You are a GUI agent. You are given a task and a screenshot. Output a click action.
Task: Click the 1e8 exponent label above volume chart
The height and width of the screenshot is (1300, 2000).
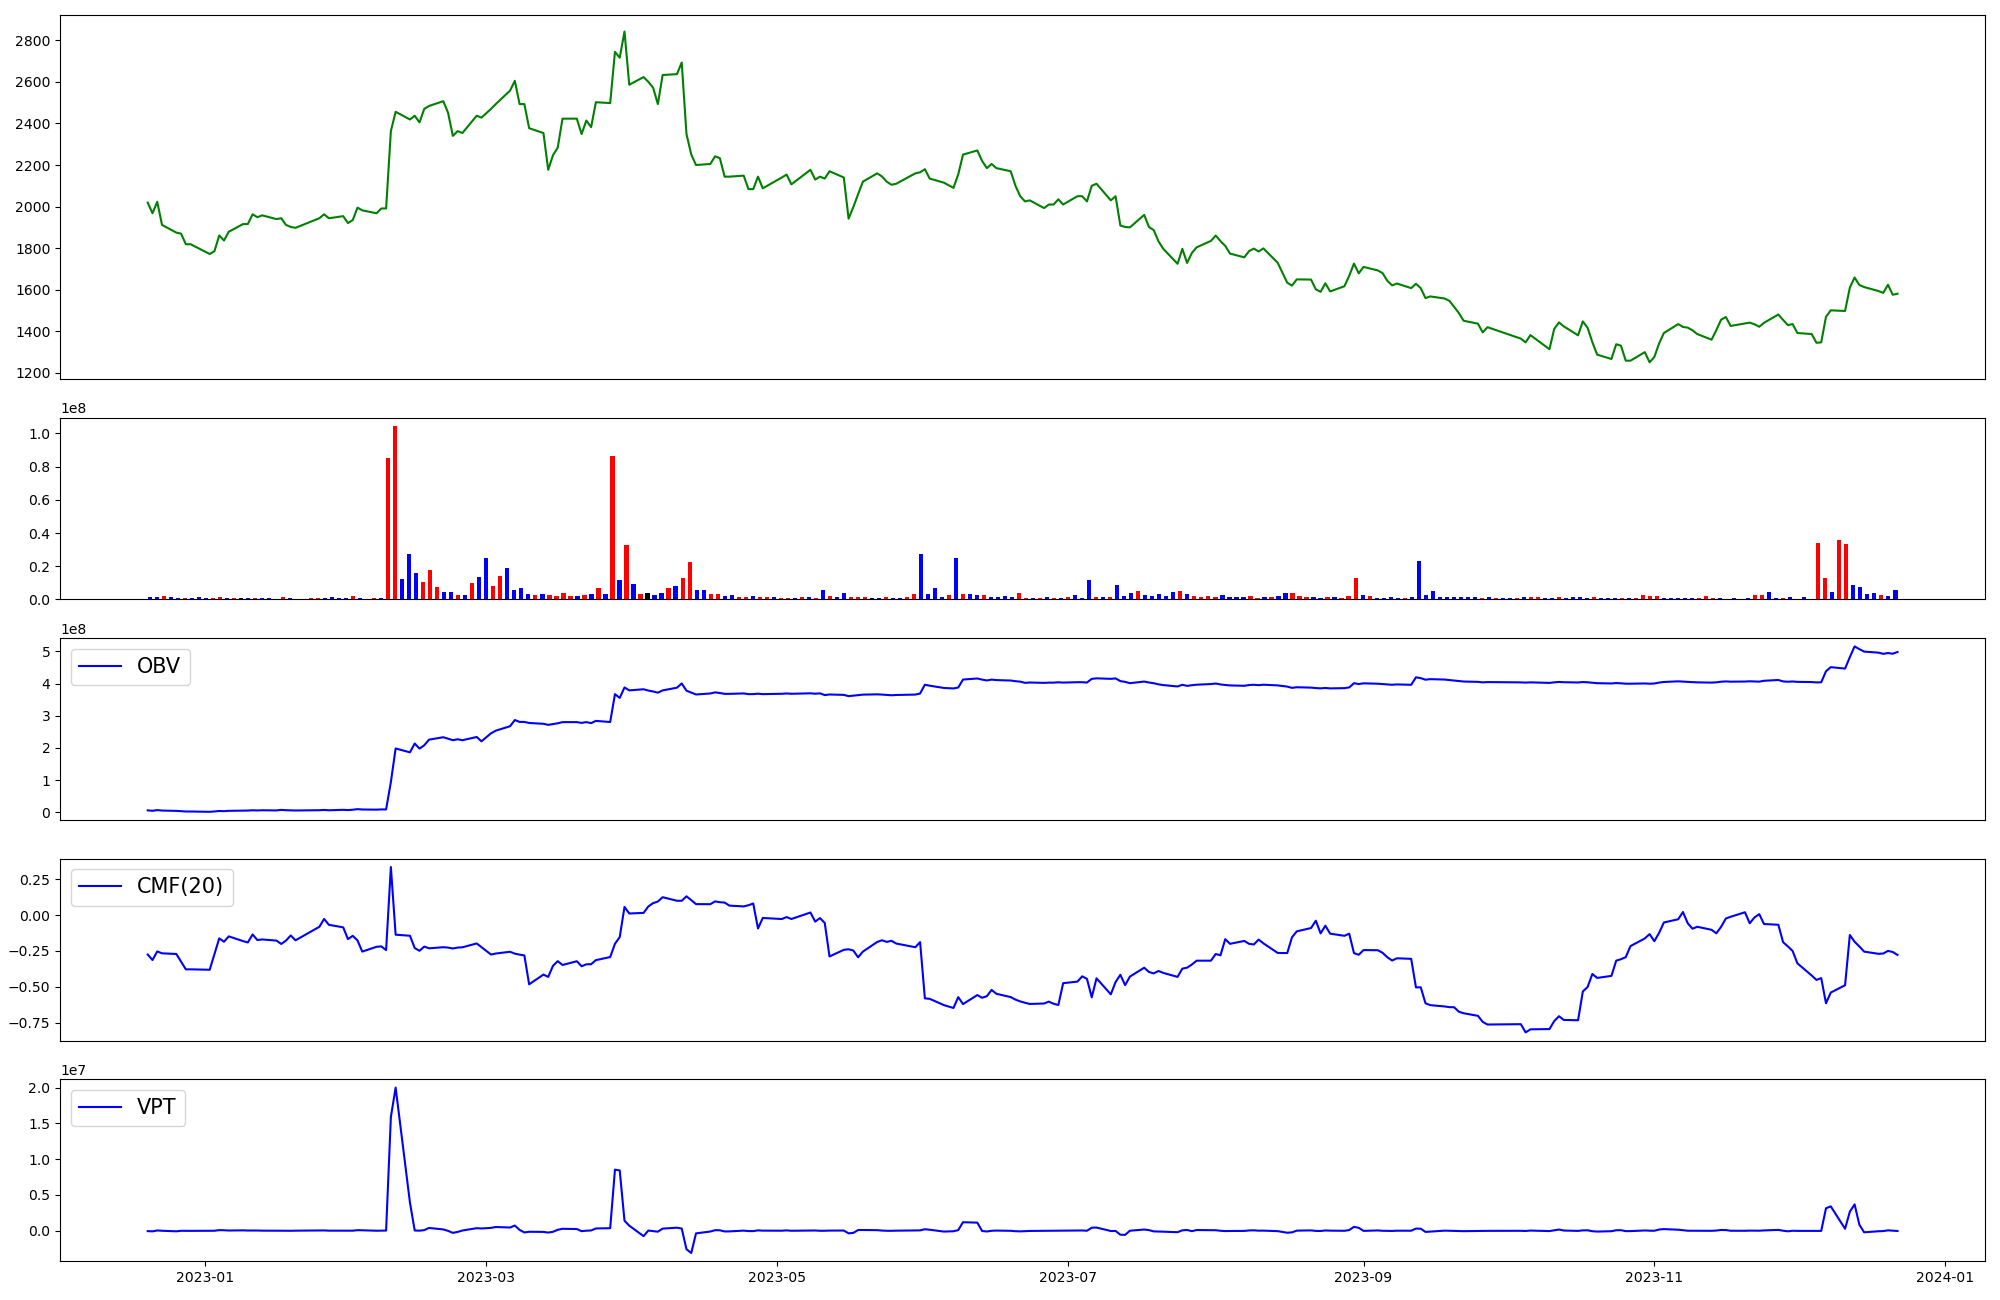(x=74, y=408)
